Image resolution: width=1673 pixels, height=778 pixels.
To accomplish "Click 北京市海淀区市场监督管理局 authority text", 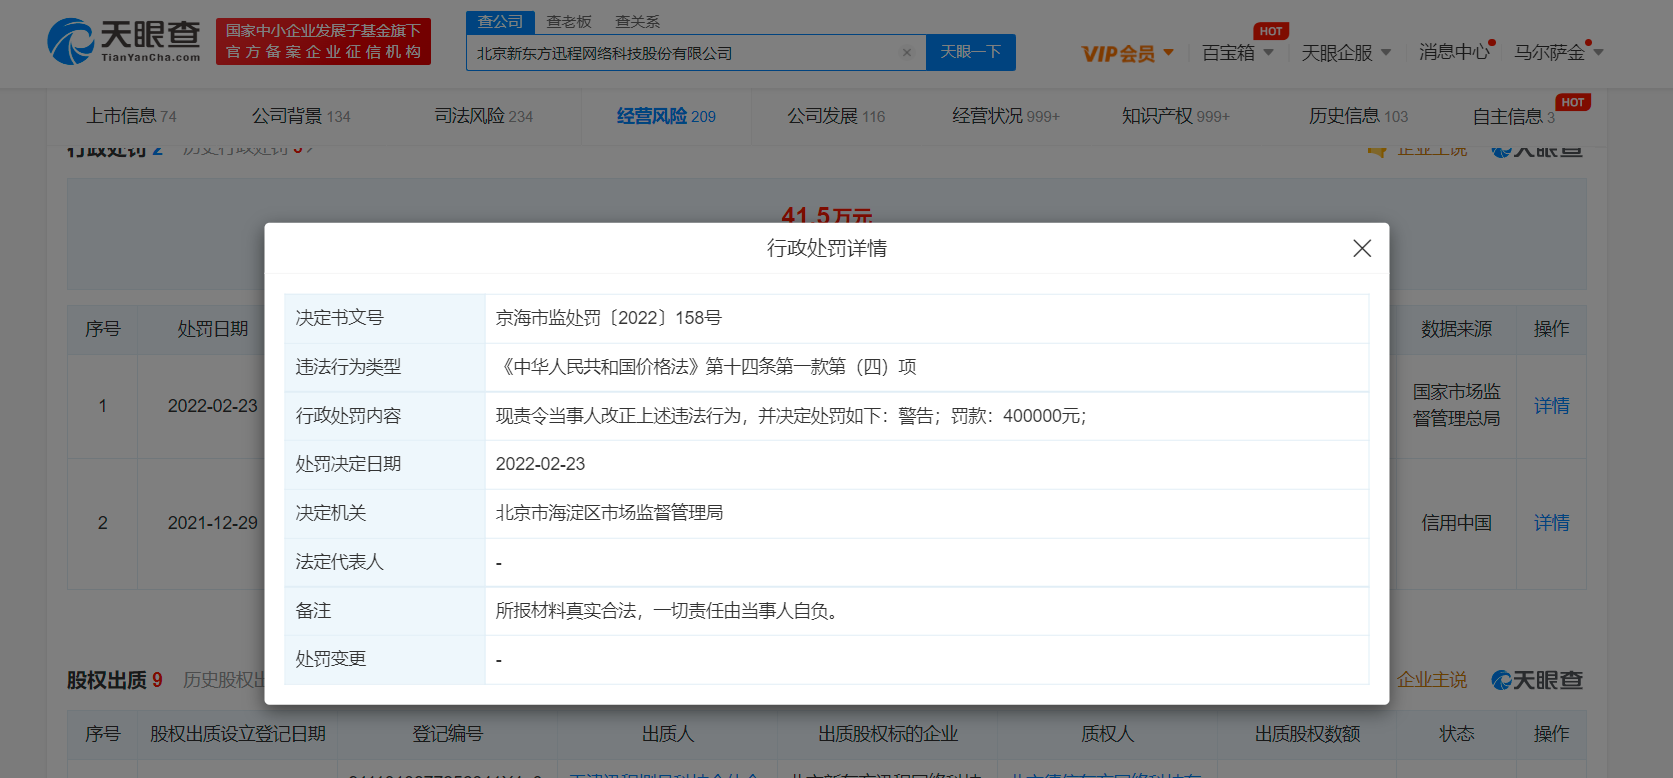I will click(x=609, y=513).
